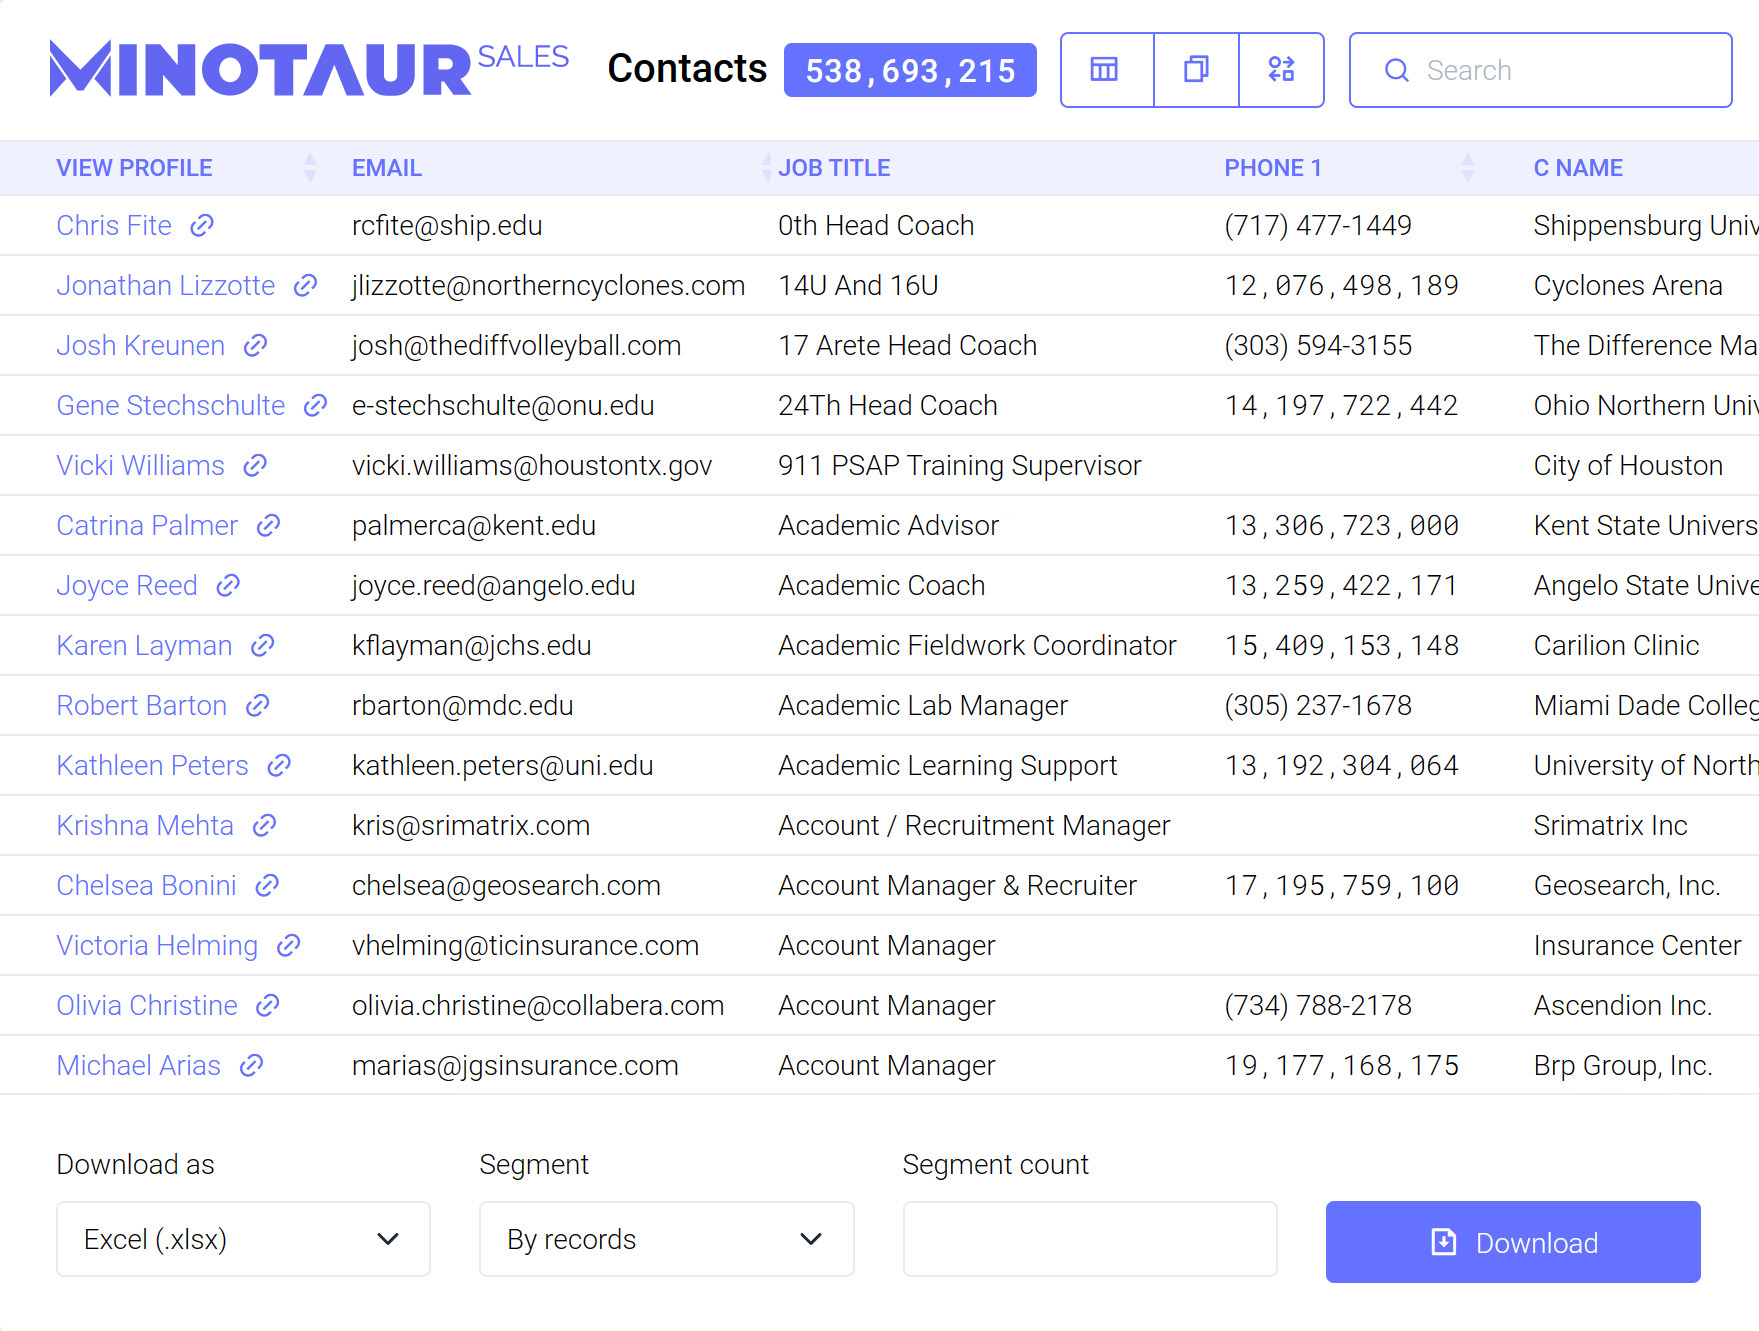Click link icon next to Jonathan Lizzotte
This screenshot has height=1331, width=1759.
point(305,286)
